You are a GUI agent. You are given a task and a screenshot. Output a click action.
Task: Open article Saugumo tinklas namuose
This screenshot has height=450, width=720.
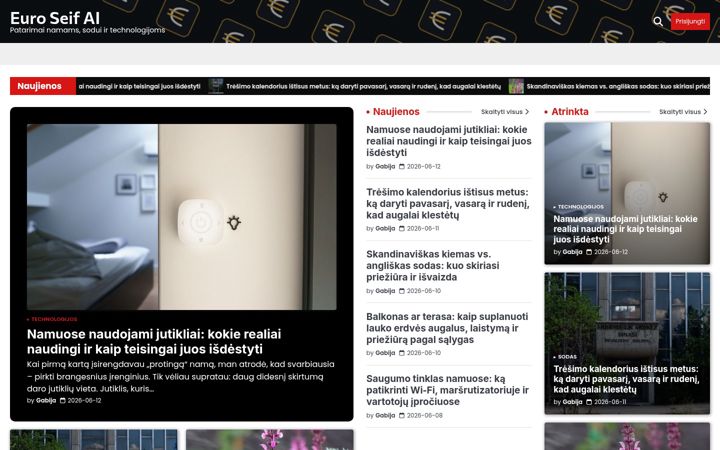pyautogui.click(x=447, y=390)
